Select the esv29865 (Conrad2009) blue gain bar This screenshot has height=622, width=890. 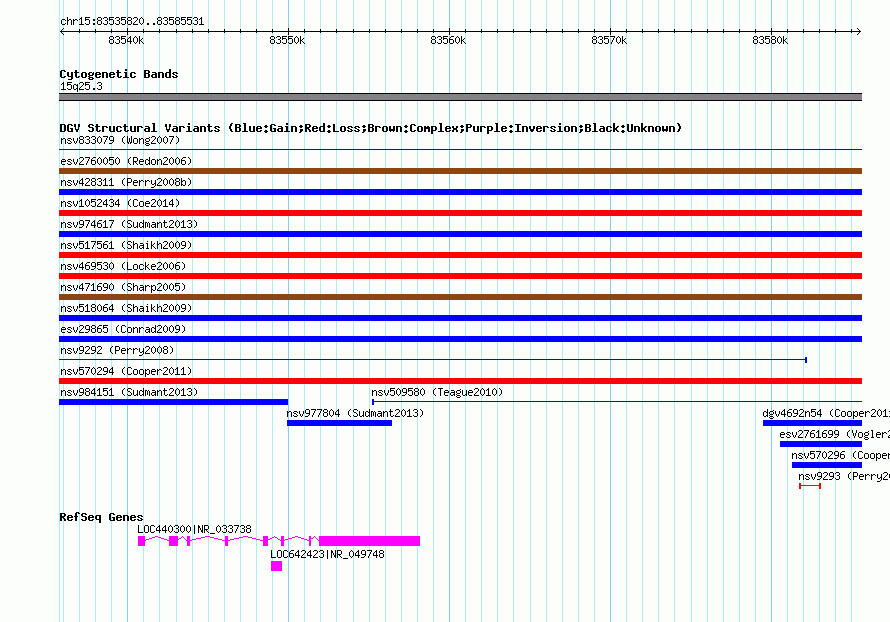(460, 339)
